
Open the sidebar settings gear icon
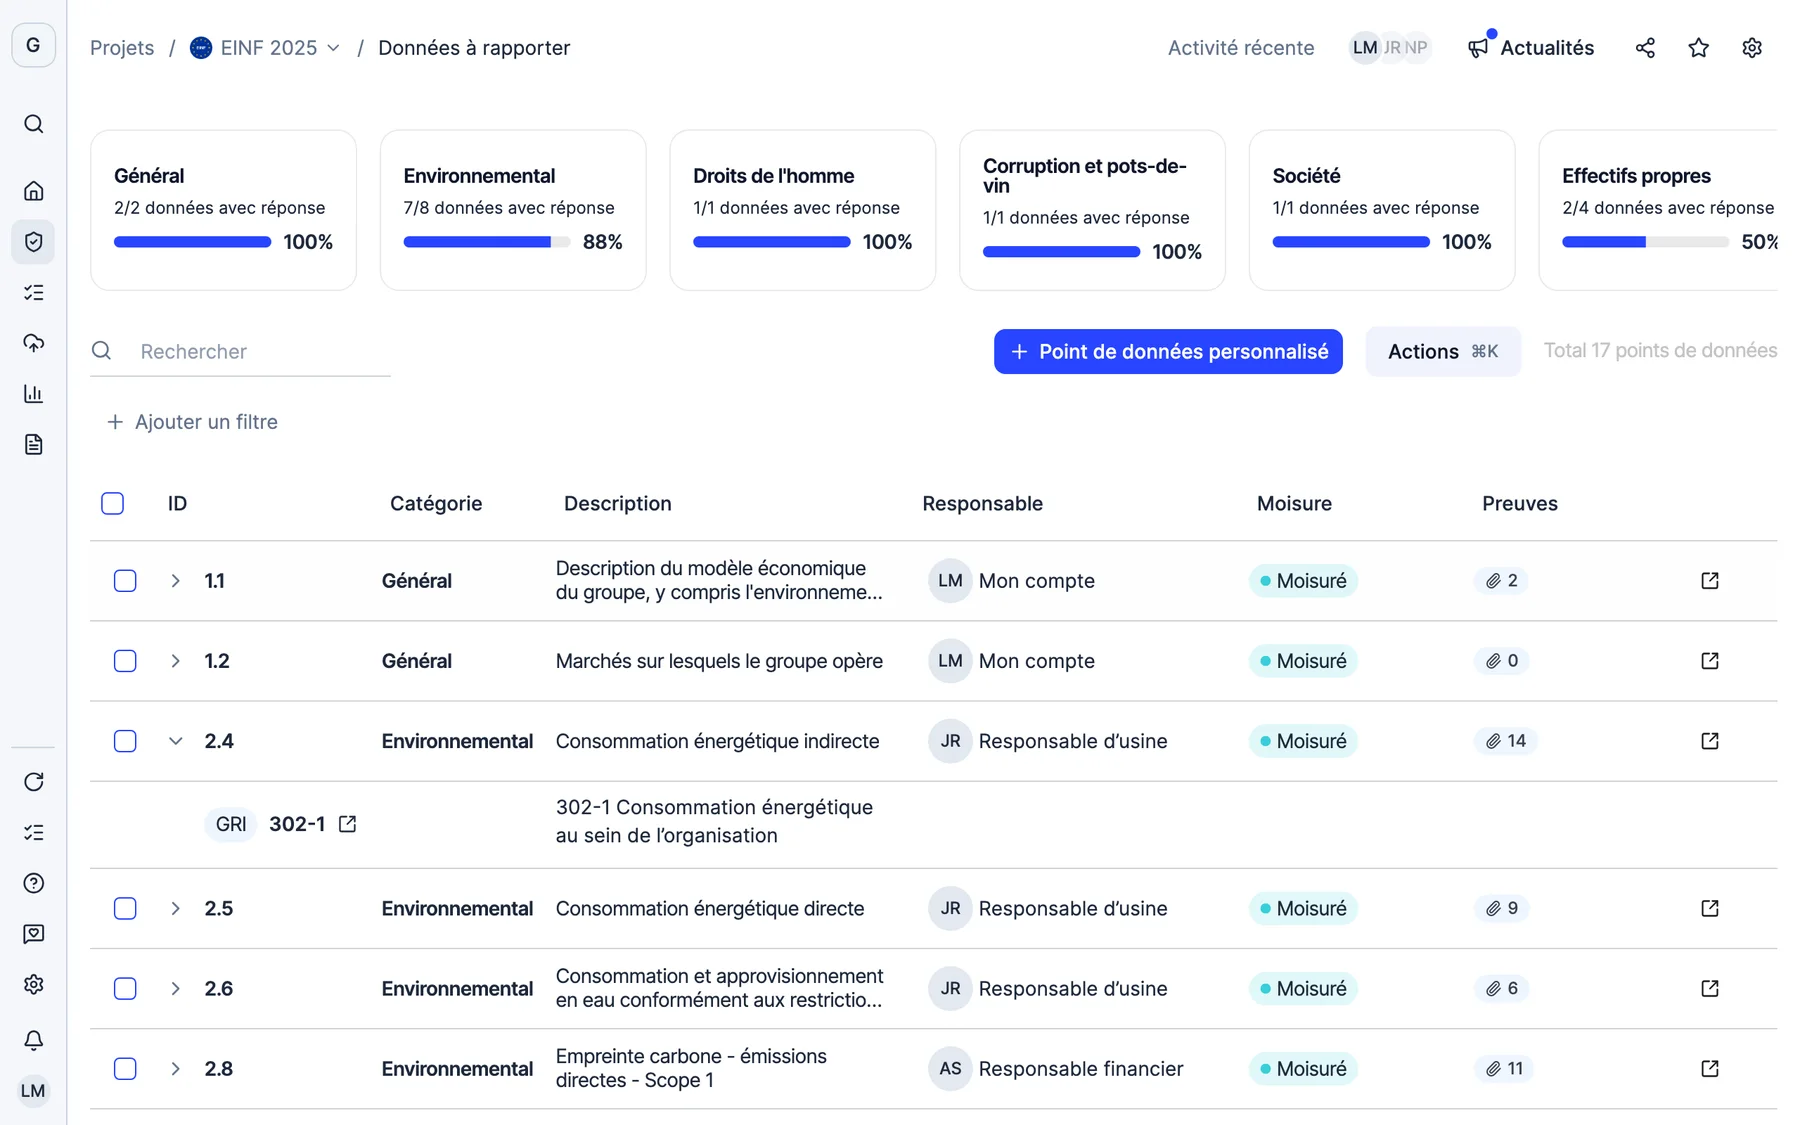click(34, 985)
